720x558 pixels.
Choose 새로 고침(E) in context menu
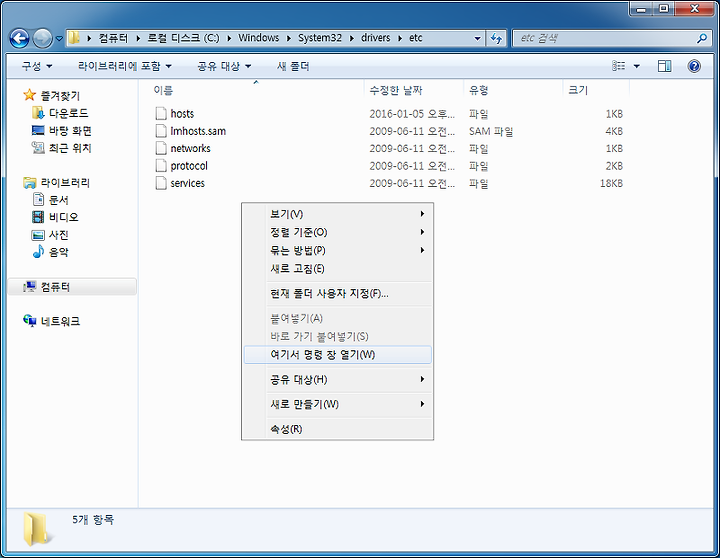(x=338, y=269)
